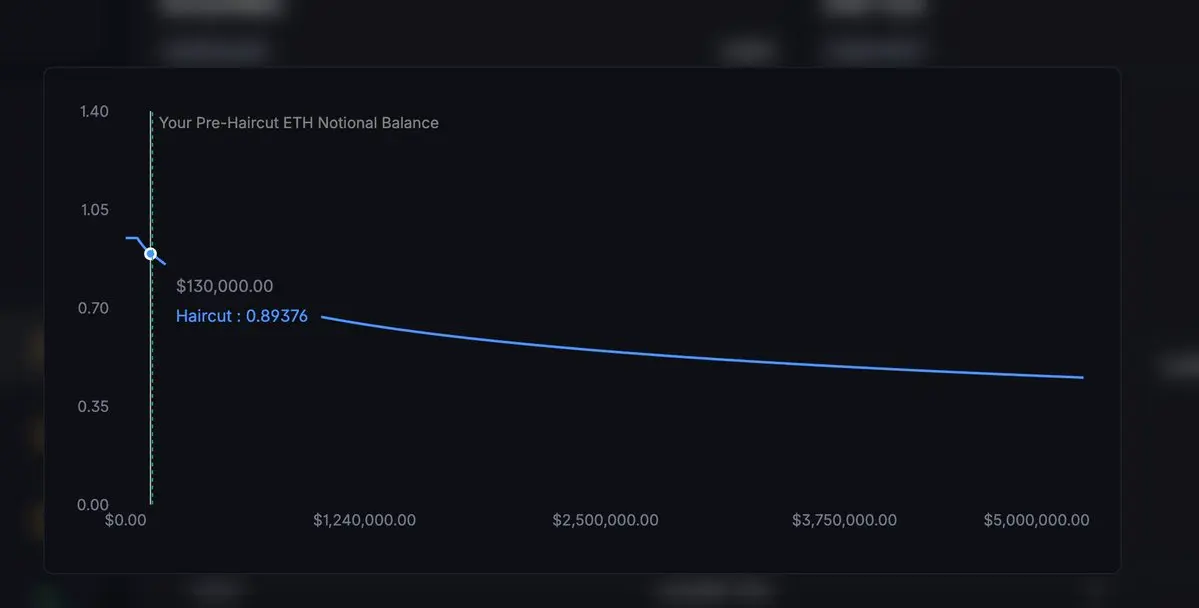1199x608 pixels.
Task: Click the $130,000.00 tooltip value
Action: (x=225, y=286)
